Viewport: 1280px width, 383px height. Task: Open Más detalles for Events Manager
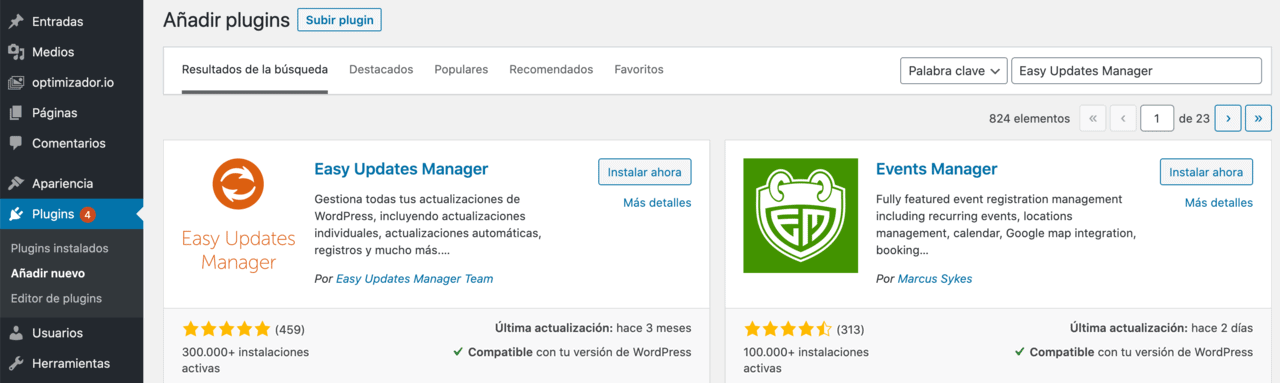pos(1219,202)
